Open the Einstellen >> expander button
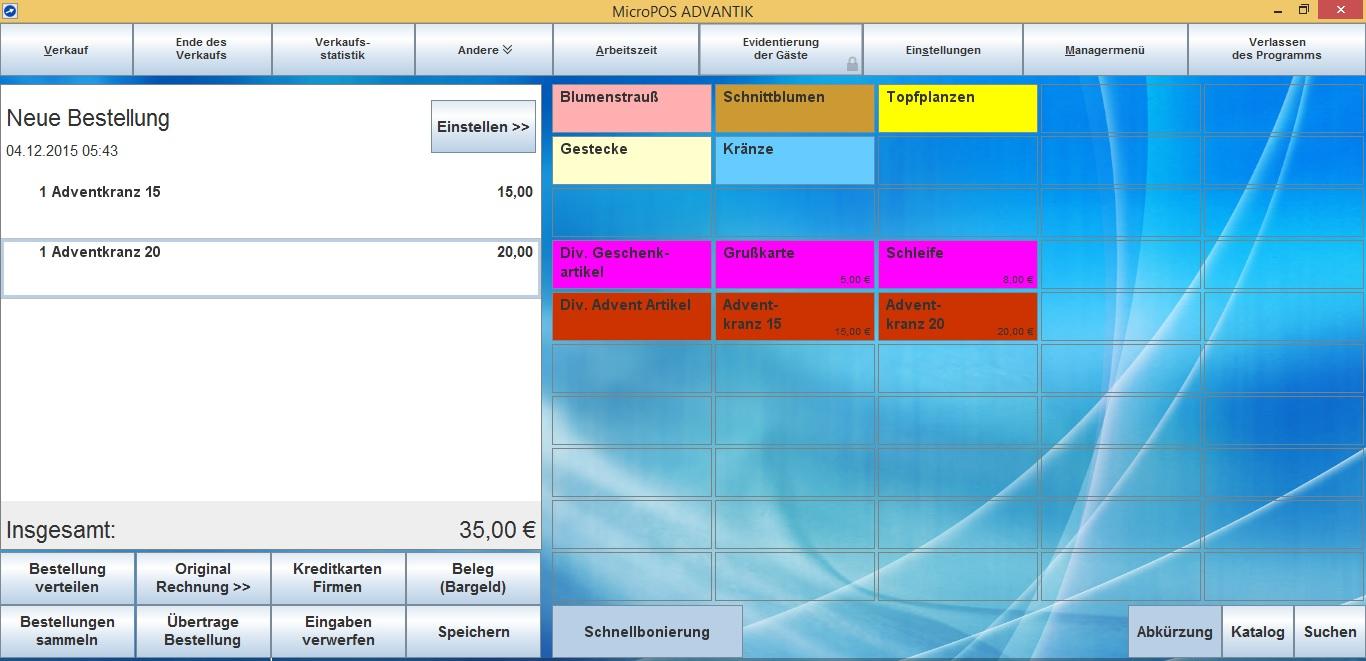The width and height of the screenshot is (1366, 661). (x=483, y=127)
